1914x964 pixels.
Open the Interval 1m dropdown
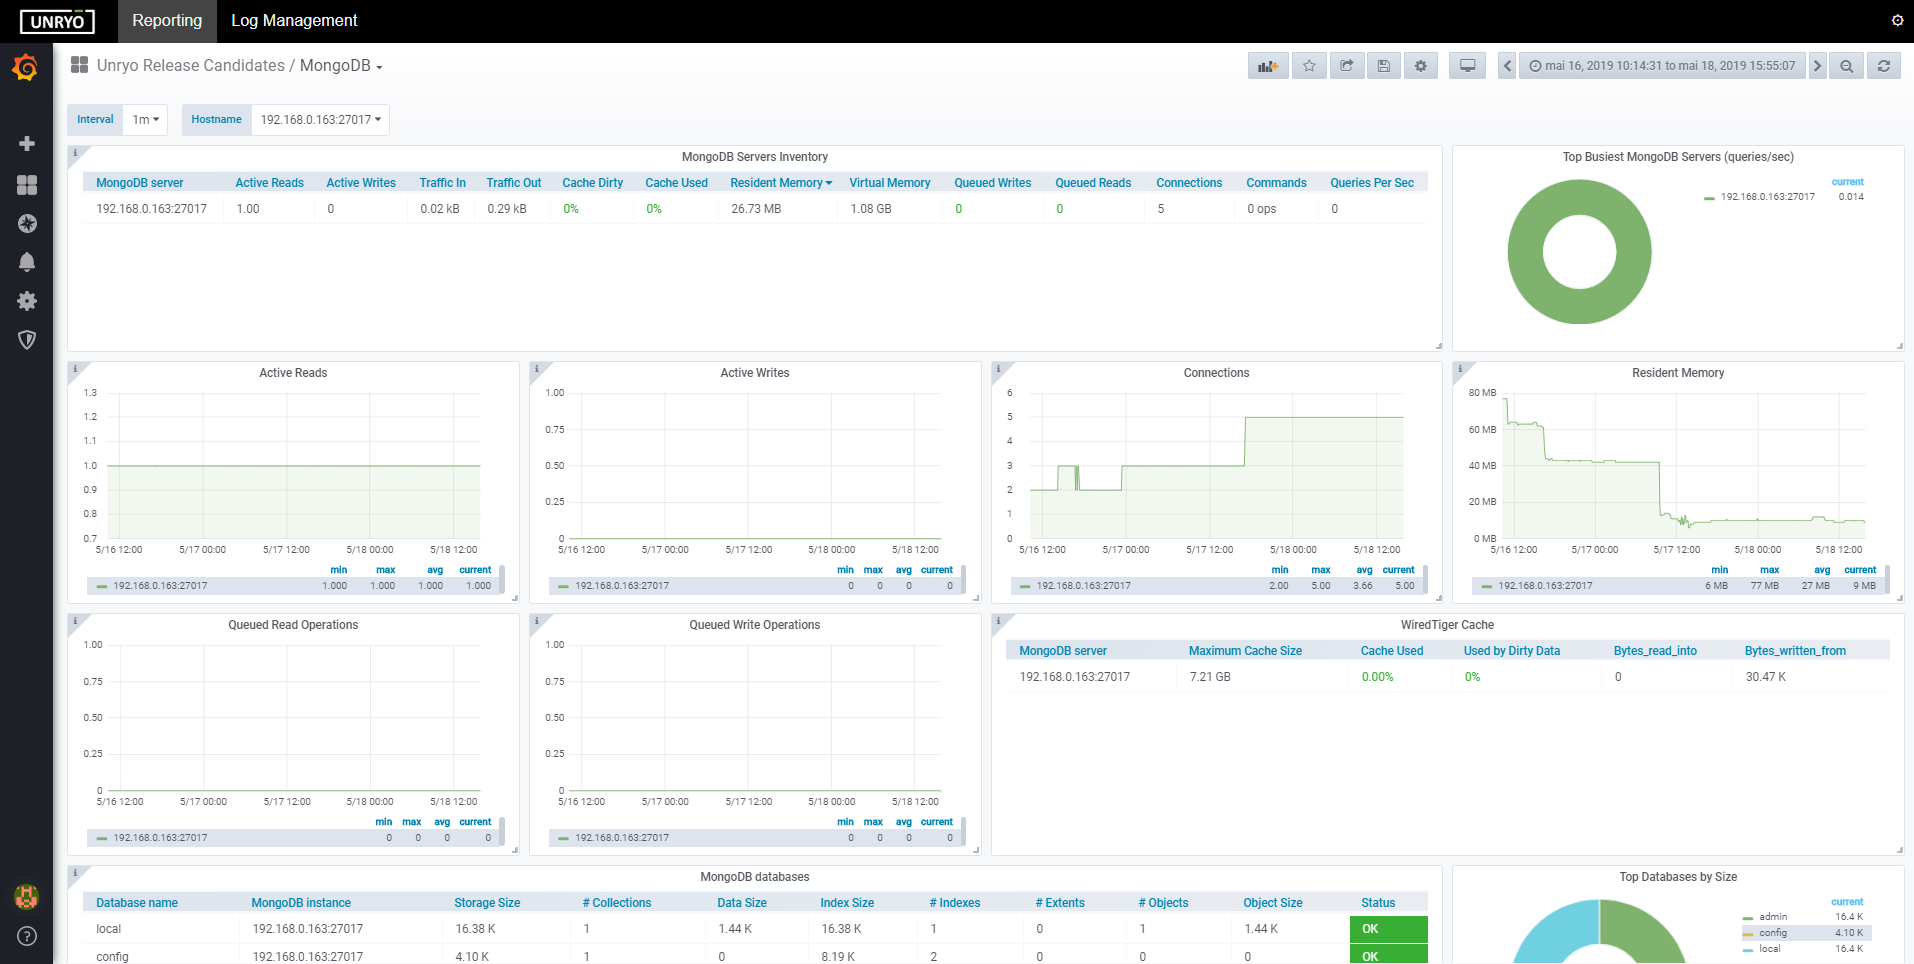click(146, 119)
